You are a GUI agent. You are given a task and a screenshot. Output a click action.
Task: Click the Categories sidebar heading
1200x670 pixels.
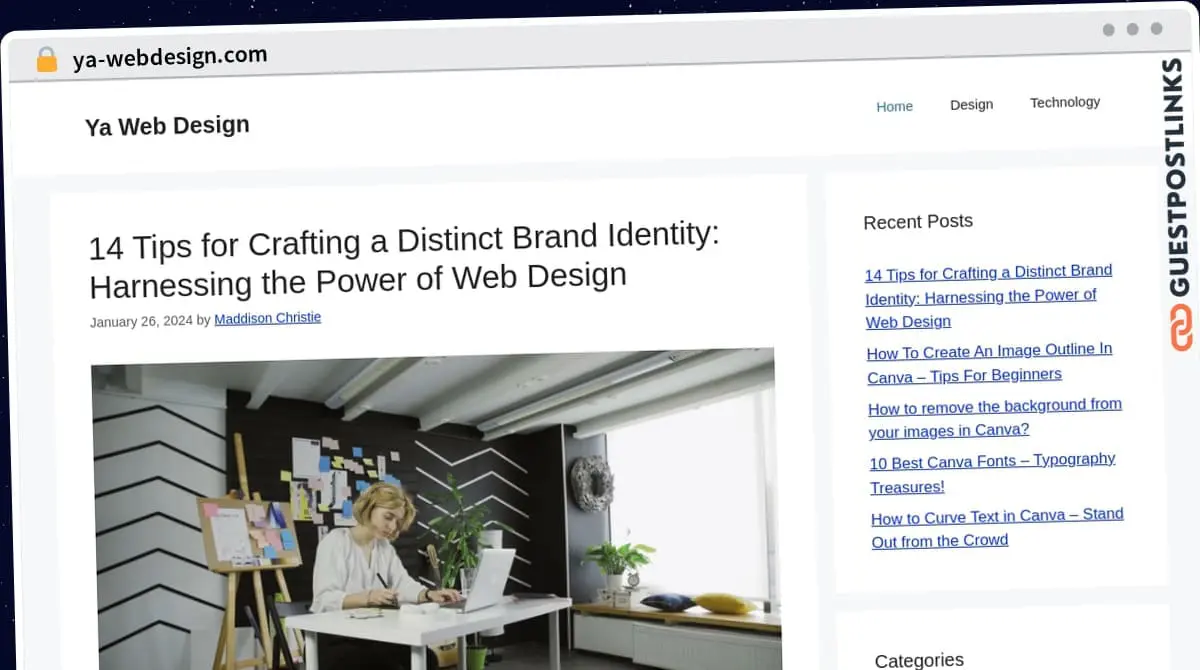pyautogui.click(x=918, y=659)
